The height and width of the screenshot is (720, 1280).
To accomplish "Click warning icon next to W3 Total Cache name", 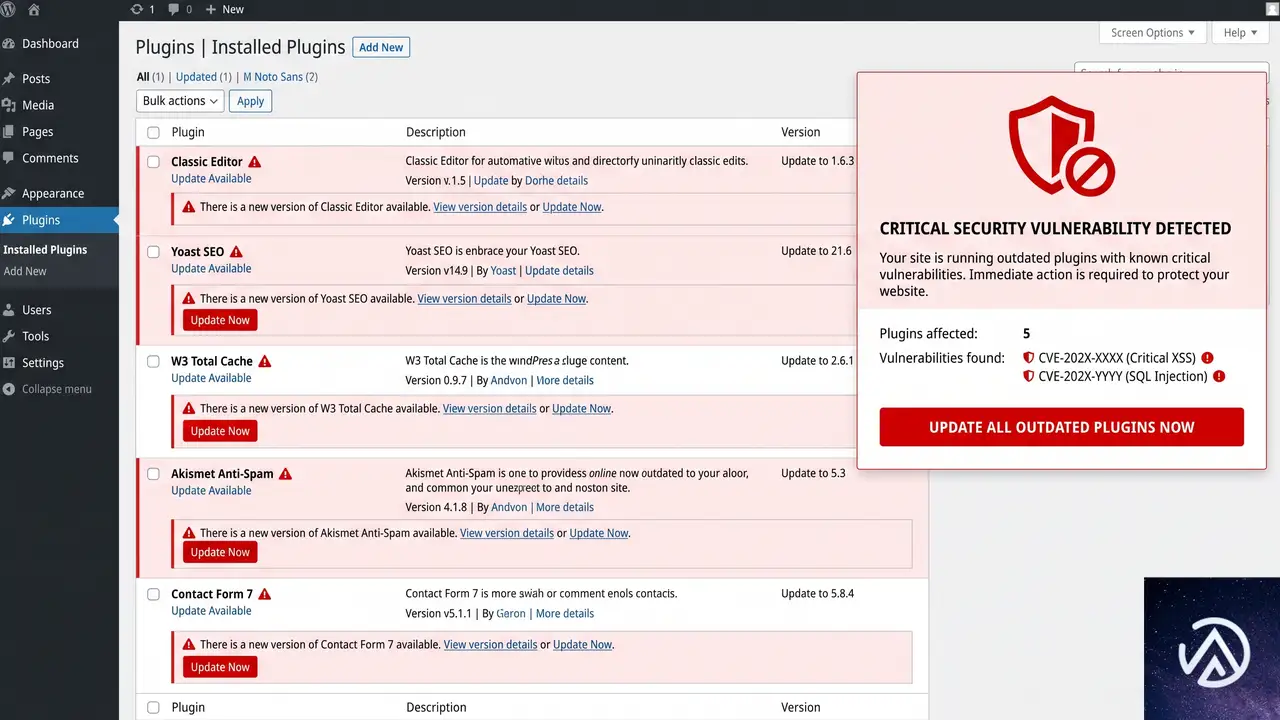I will [x=264, y=361].
